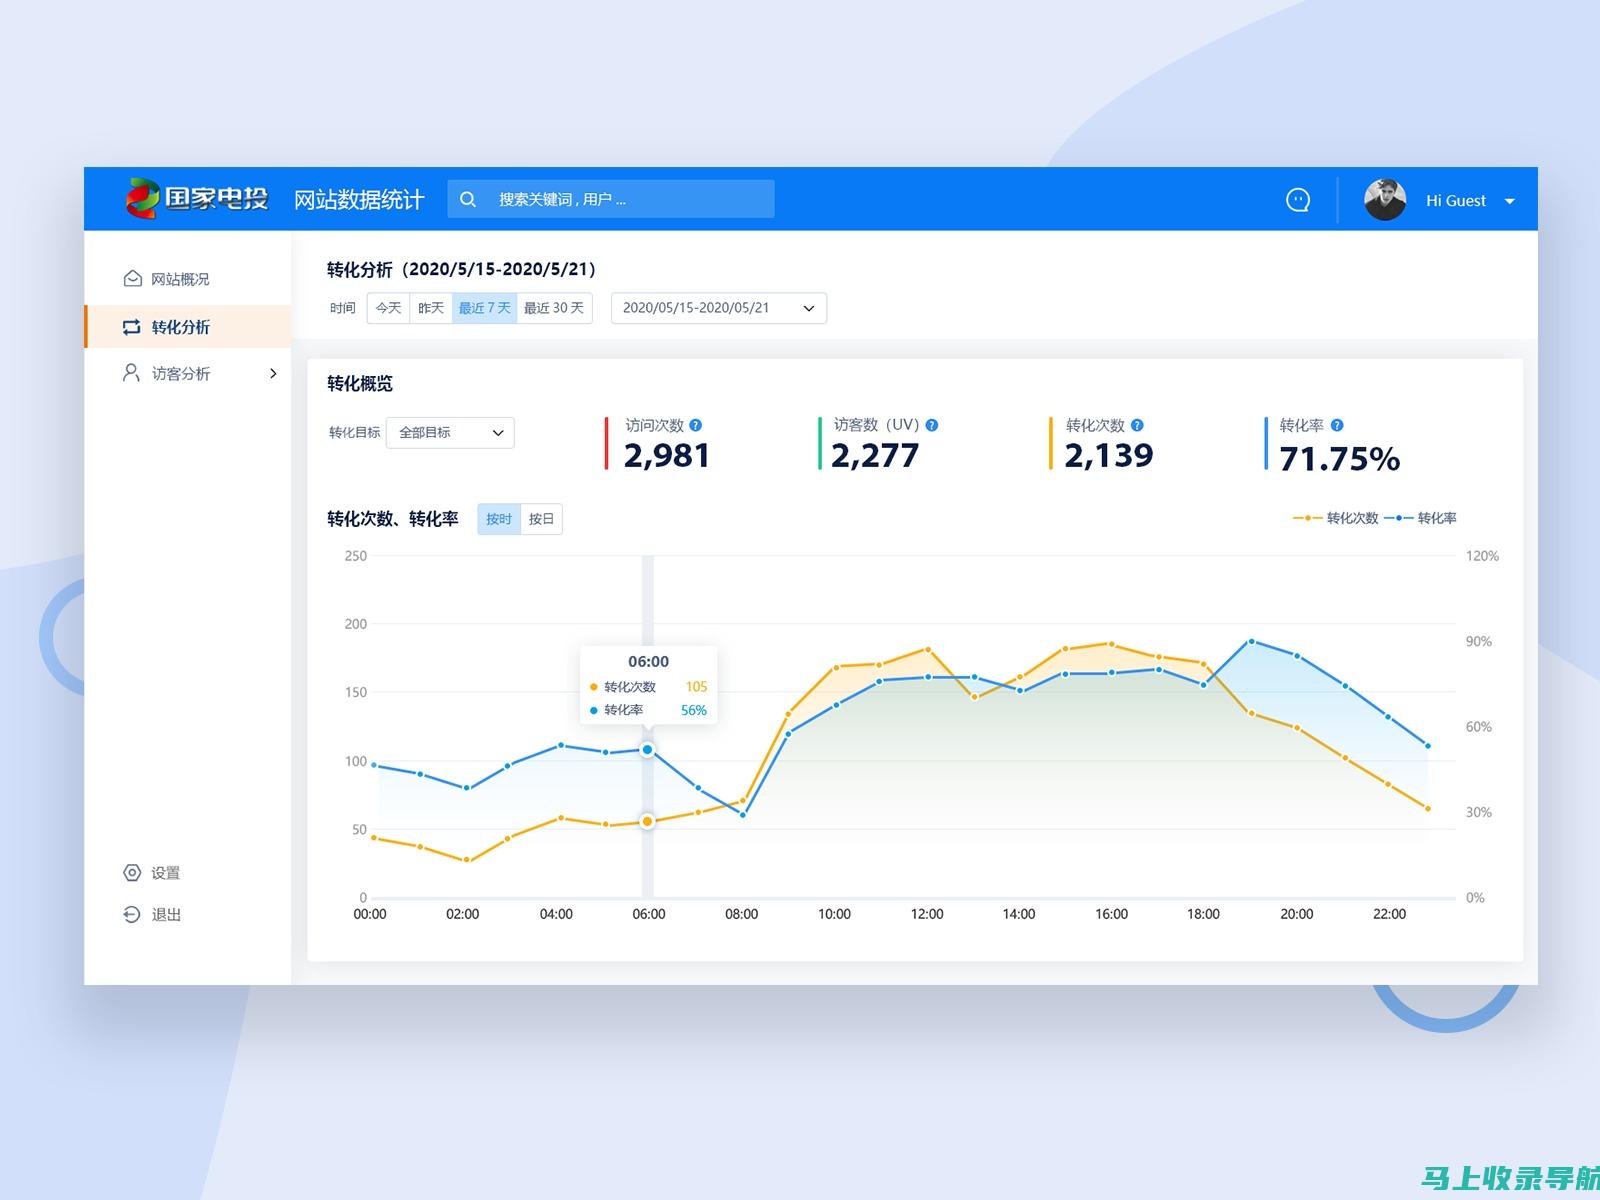This screenshot has height=1200, width=1600.
Task: Switch chart to 按时 hourly view
Action: 499,519
